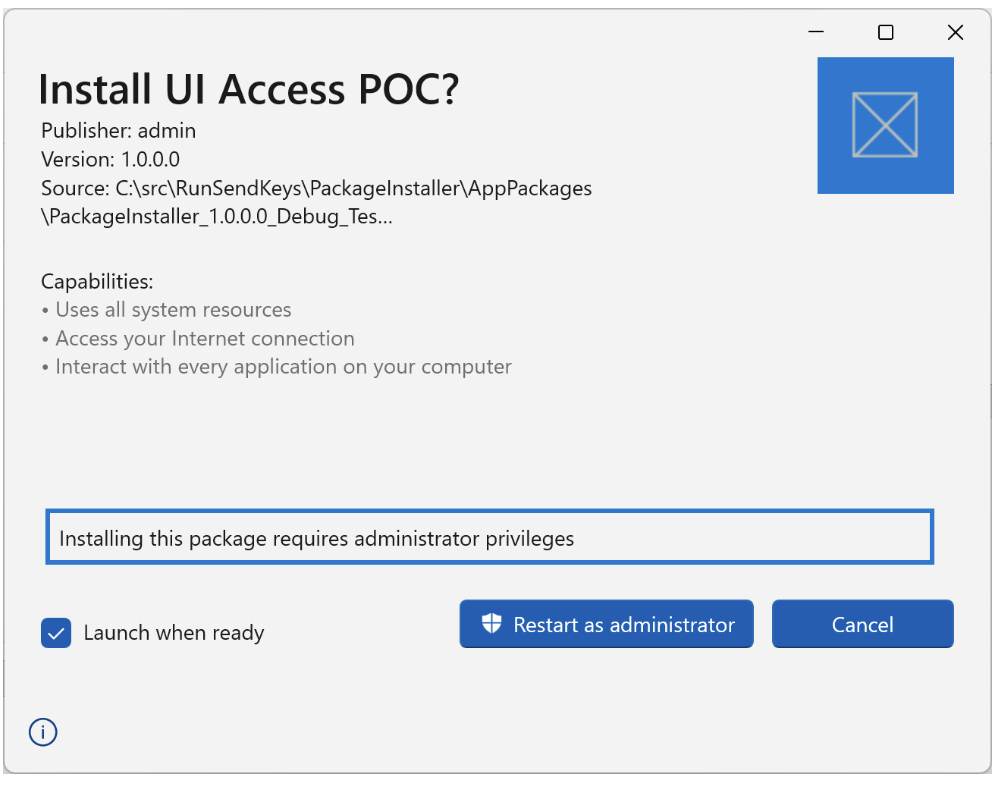
Task: Click the Version 1.0.0.0 line
Action: 111,159
